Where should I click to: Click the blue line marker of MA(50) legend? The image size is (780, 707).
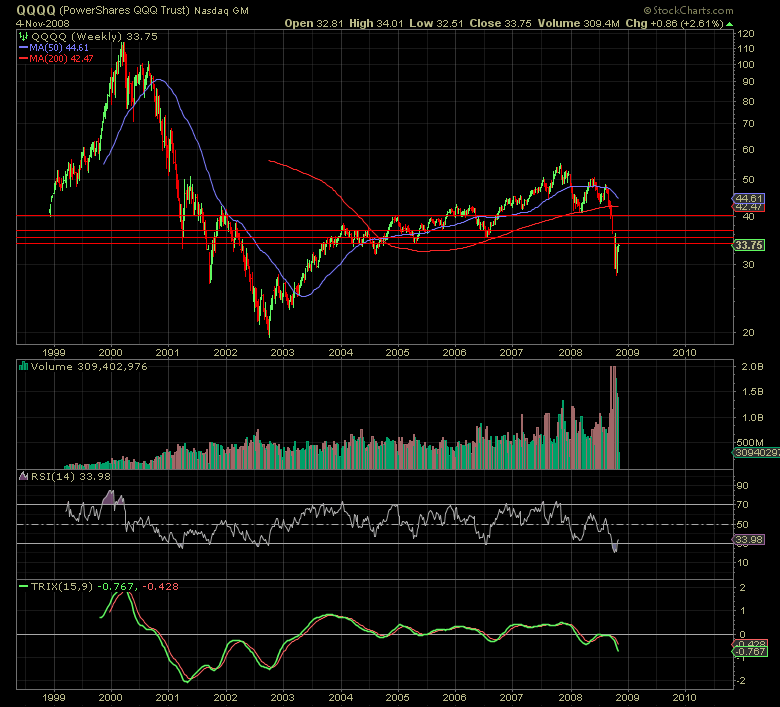(x=23, y=48)
